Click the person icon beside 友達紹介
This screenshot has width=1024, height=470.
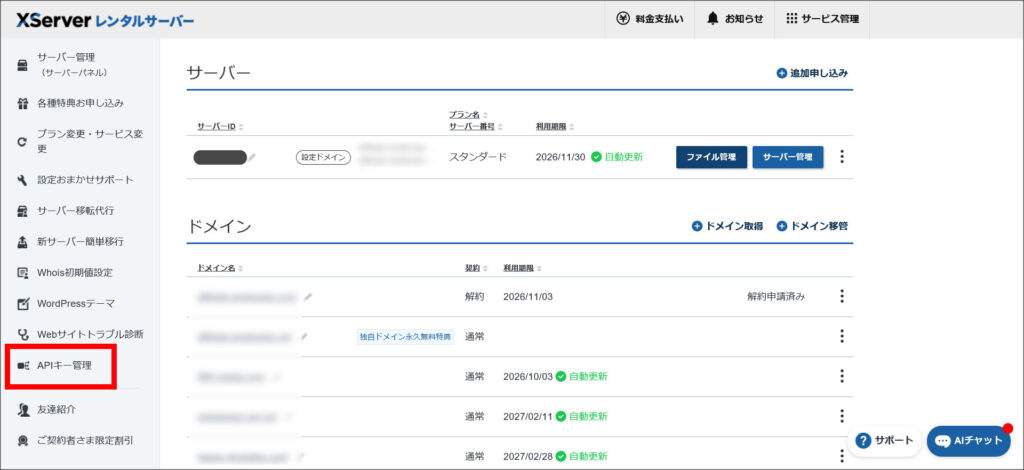23,410
